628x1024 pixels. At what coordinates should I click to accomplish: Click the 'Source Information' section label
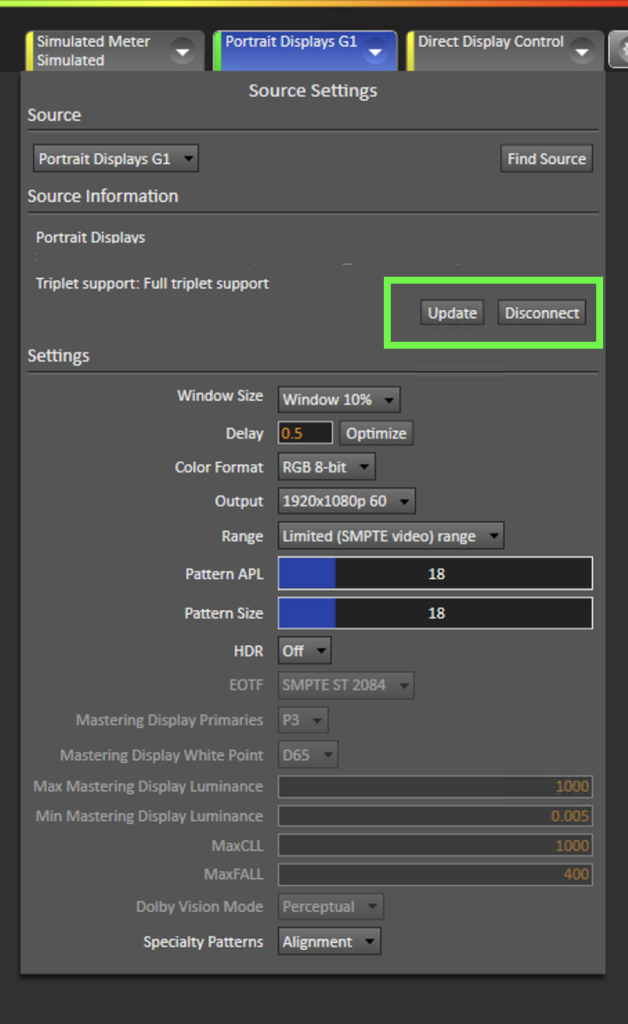pyautogui.click(x=102, y=196)
